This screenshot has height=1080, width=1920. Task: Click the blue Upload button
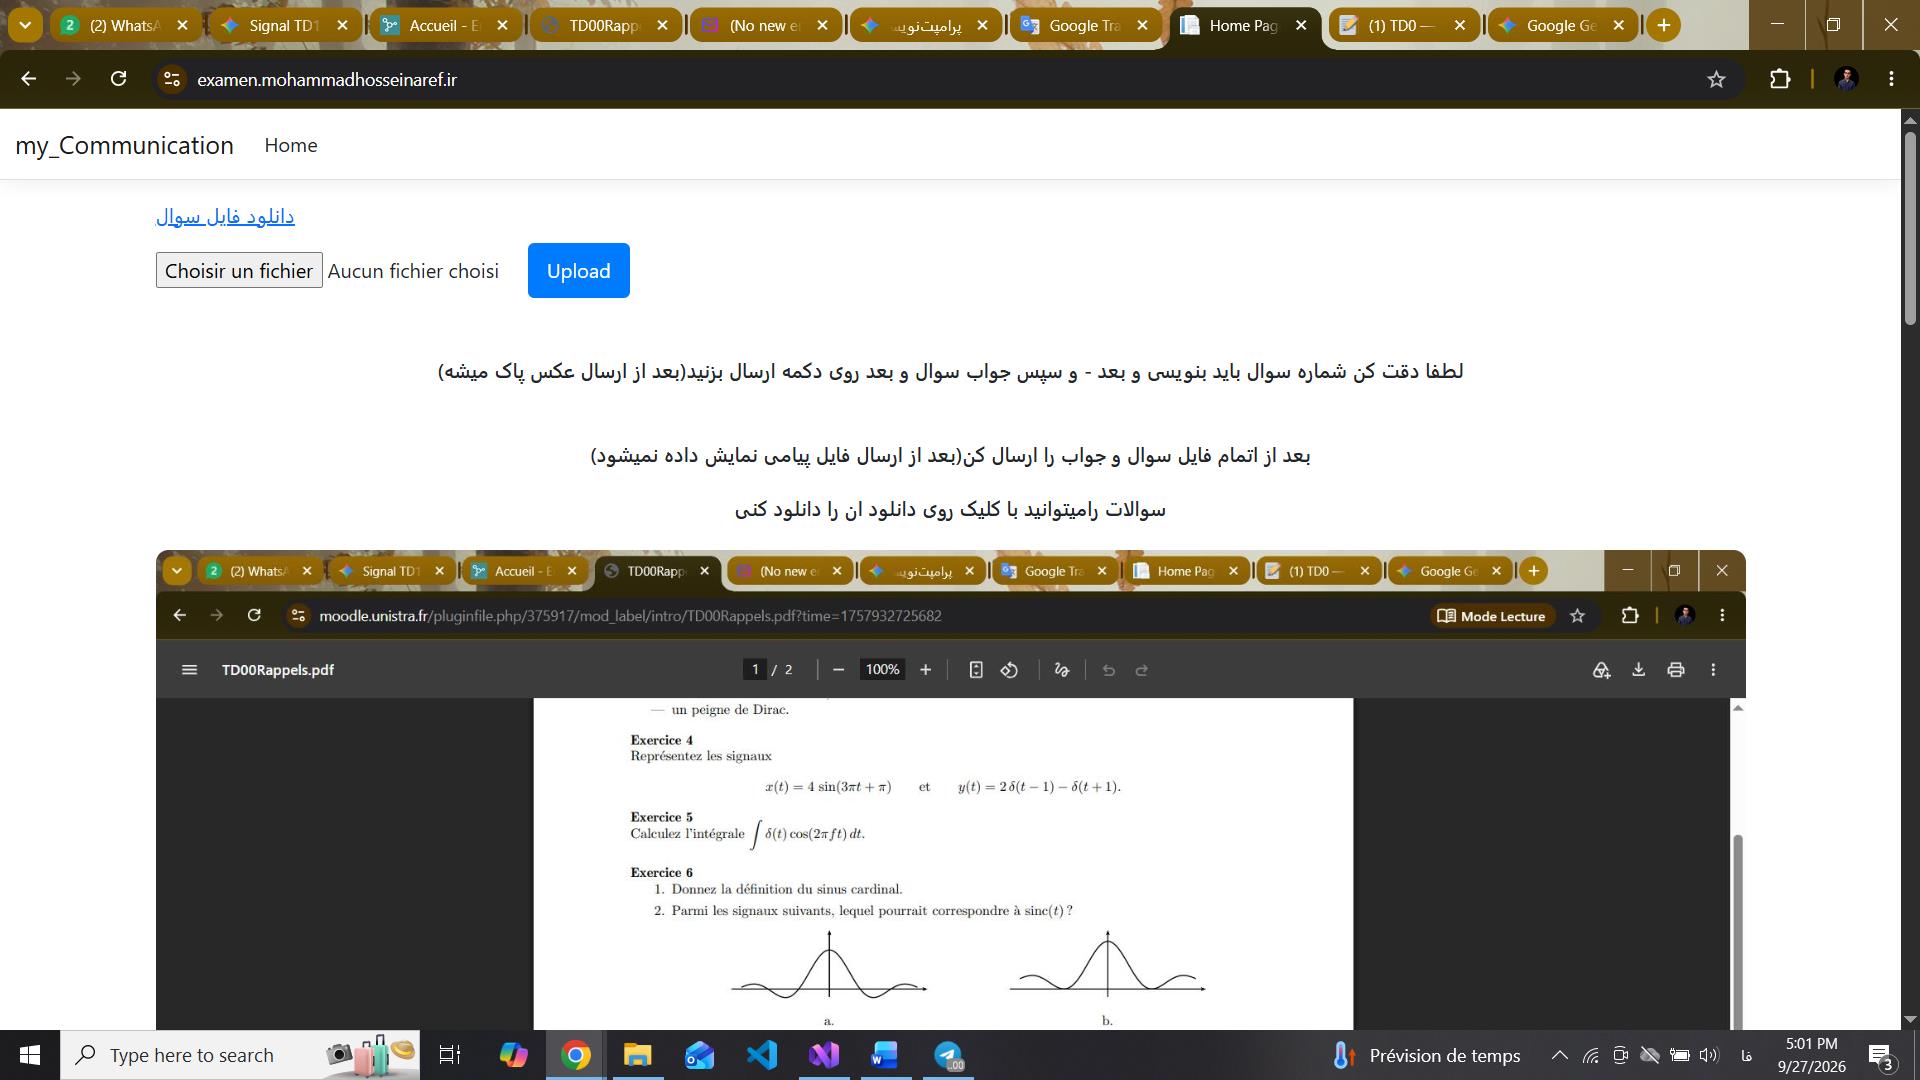click(578, 270)
